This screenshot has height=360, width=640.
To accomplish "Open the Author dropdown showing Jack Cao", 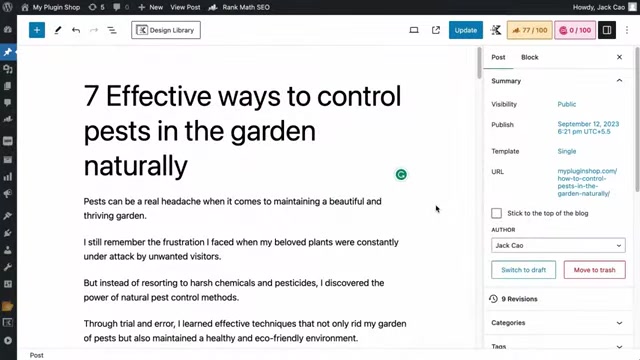I will (558, 245).
